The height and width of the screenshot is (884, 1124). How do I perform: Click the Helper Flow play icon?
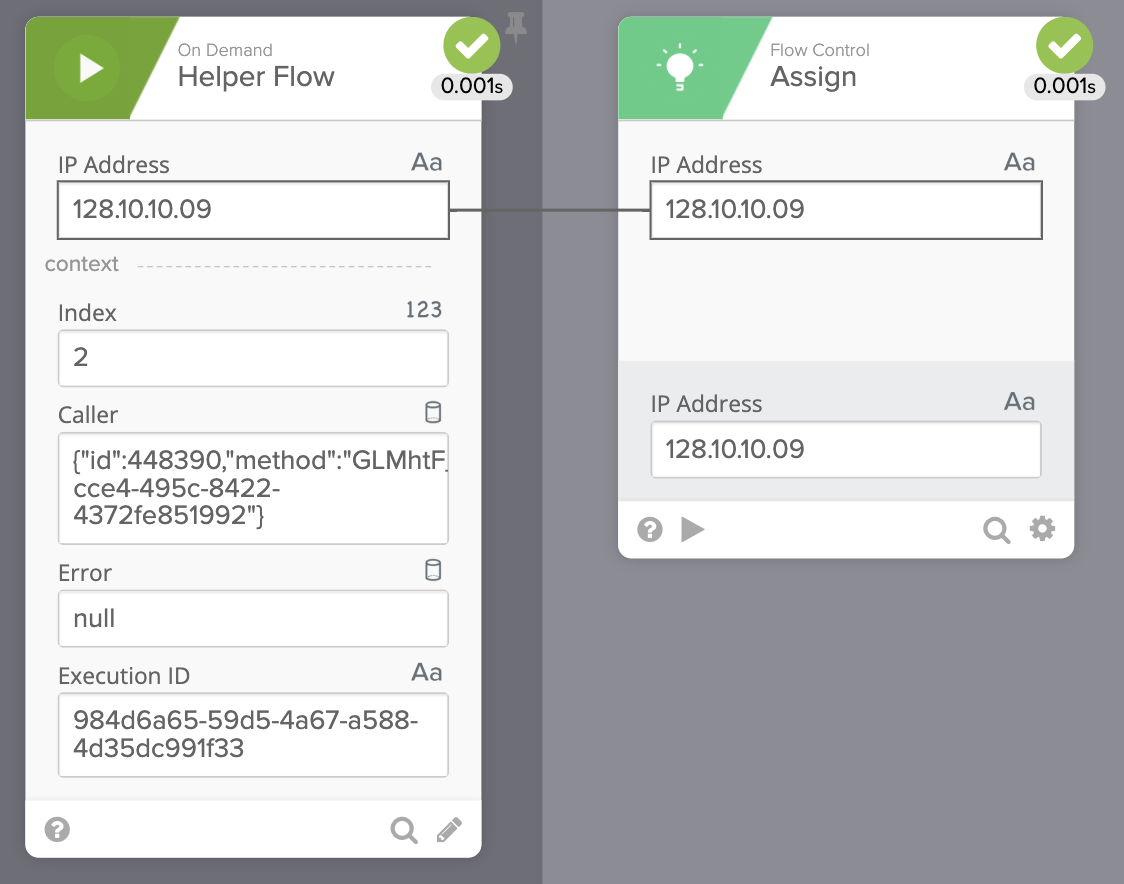pyautogui.click(x=88, y=68)
